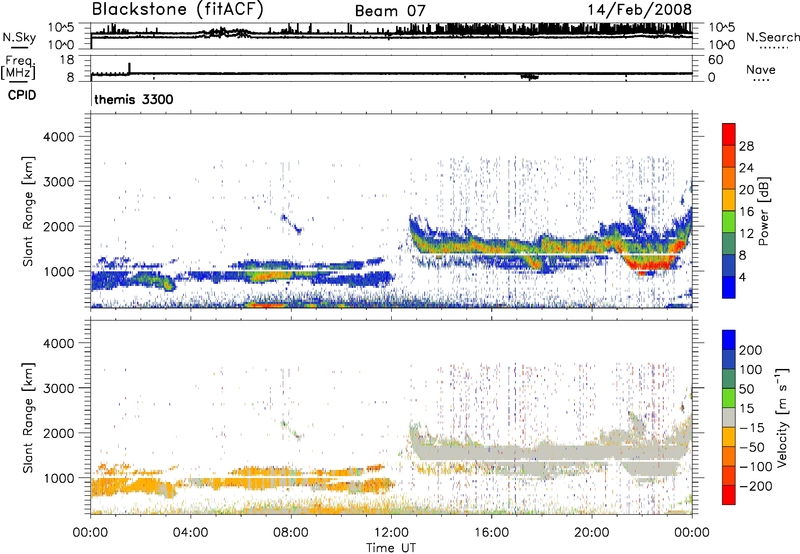Click the "08:00" time tick label
The width and height of the screenshot is (800, 554).
(x=291, y=533)
